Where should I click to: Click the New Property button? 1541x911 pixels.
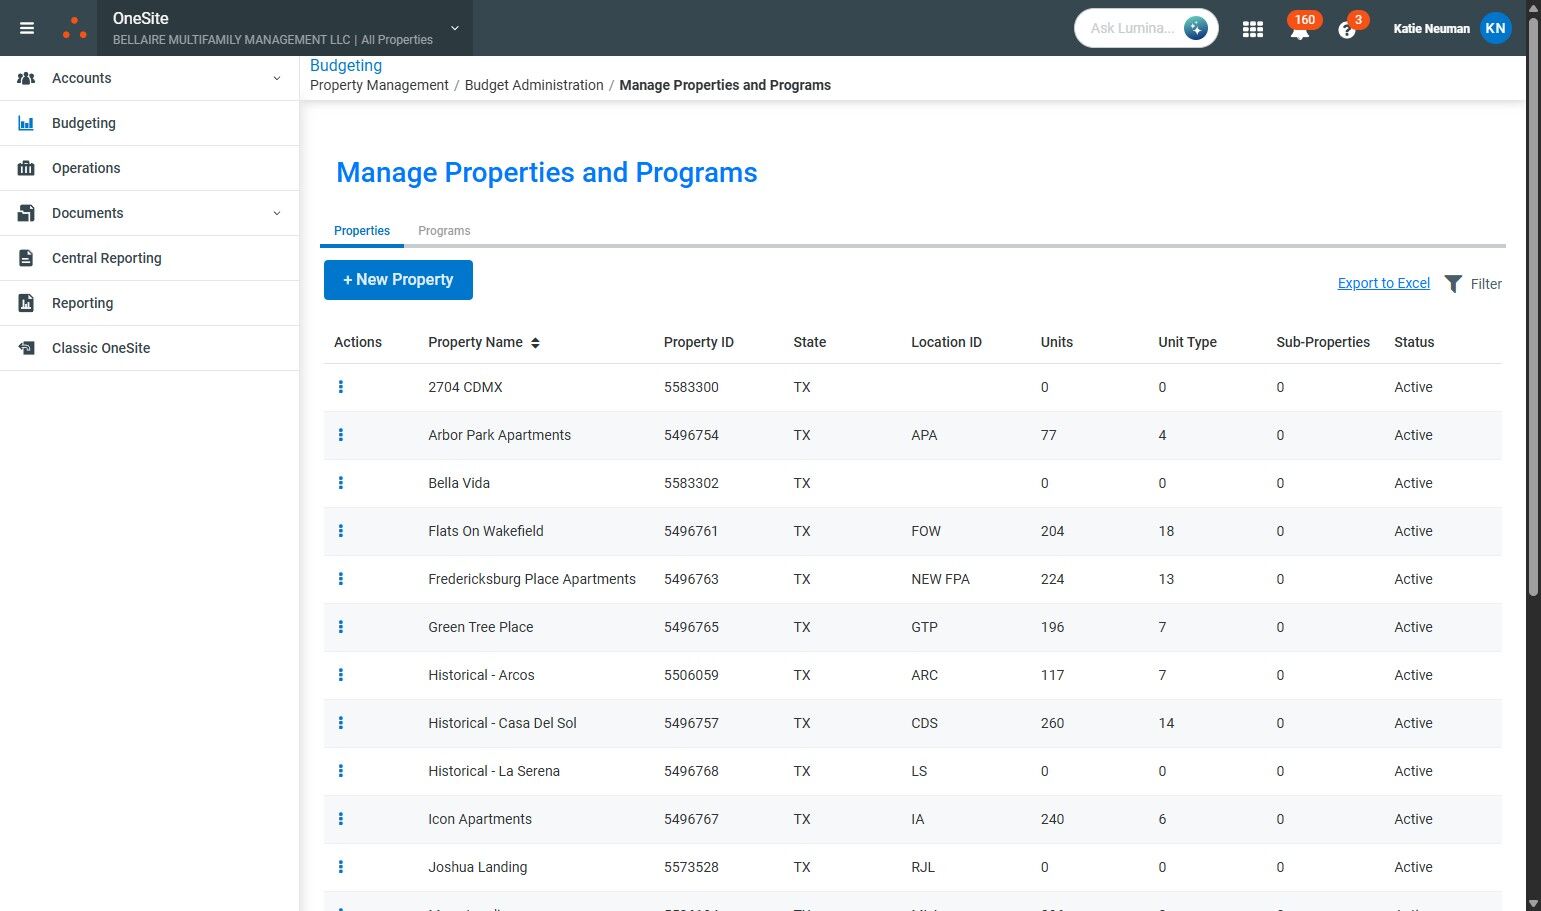(398, 280)
